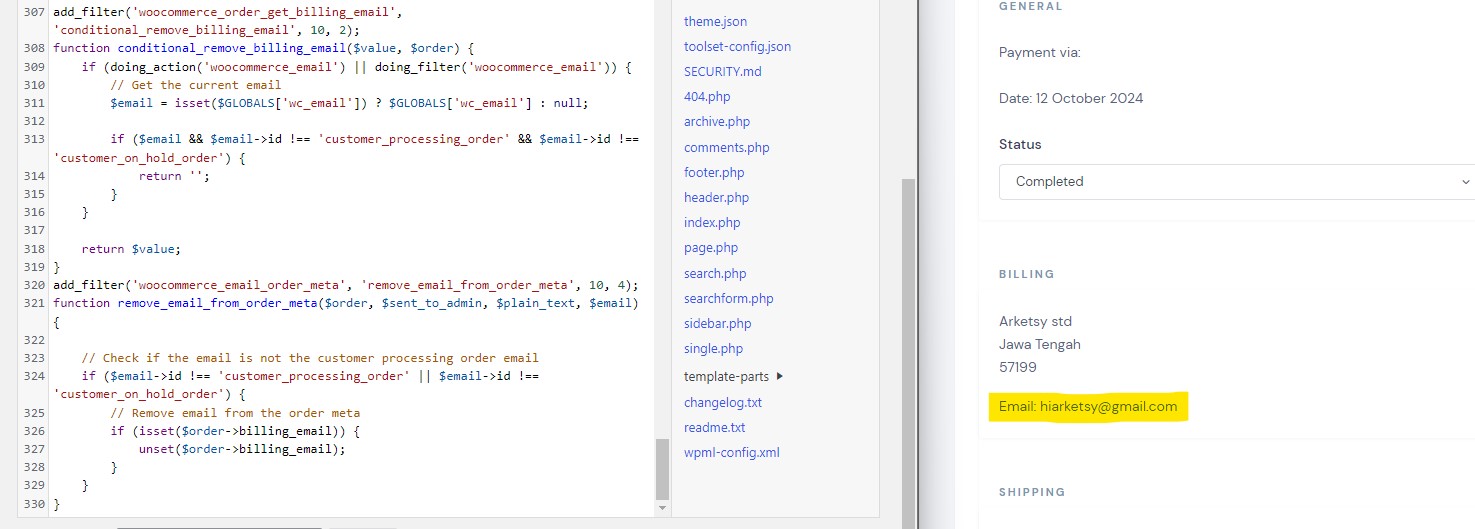The height and width of the screenshot is (529, 1475).
Task: Open search.php theme file
Action: pyautogui.click(x=715, y=273)
